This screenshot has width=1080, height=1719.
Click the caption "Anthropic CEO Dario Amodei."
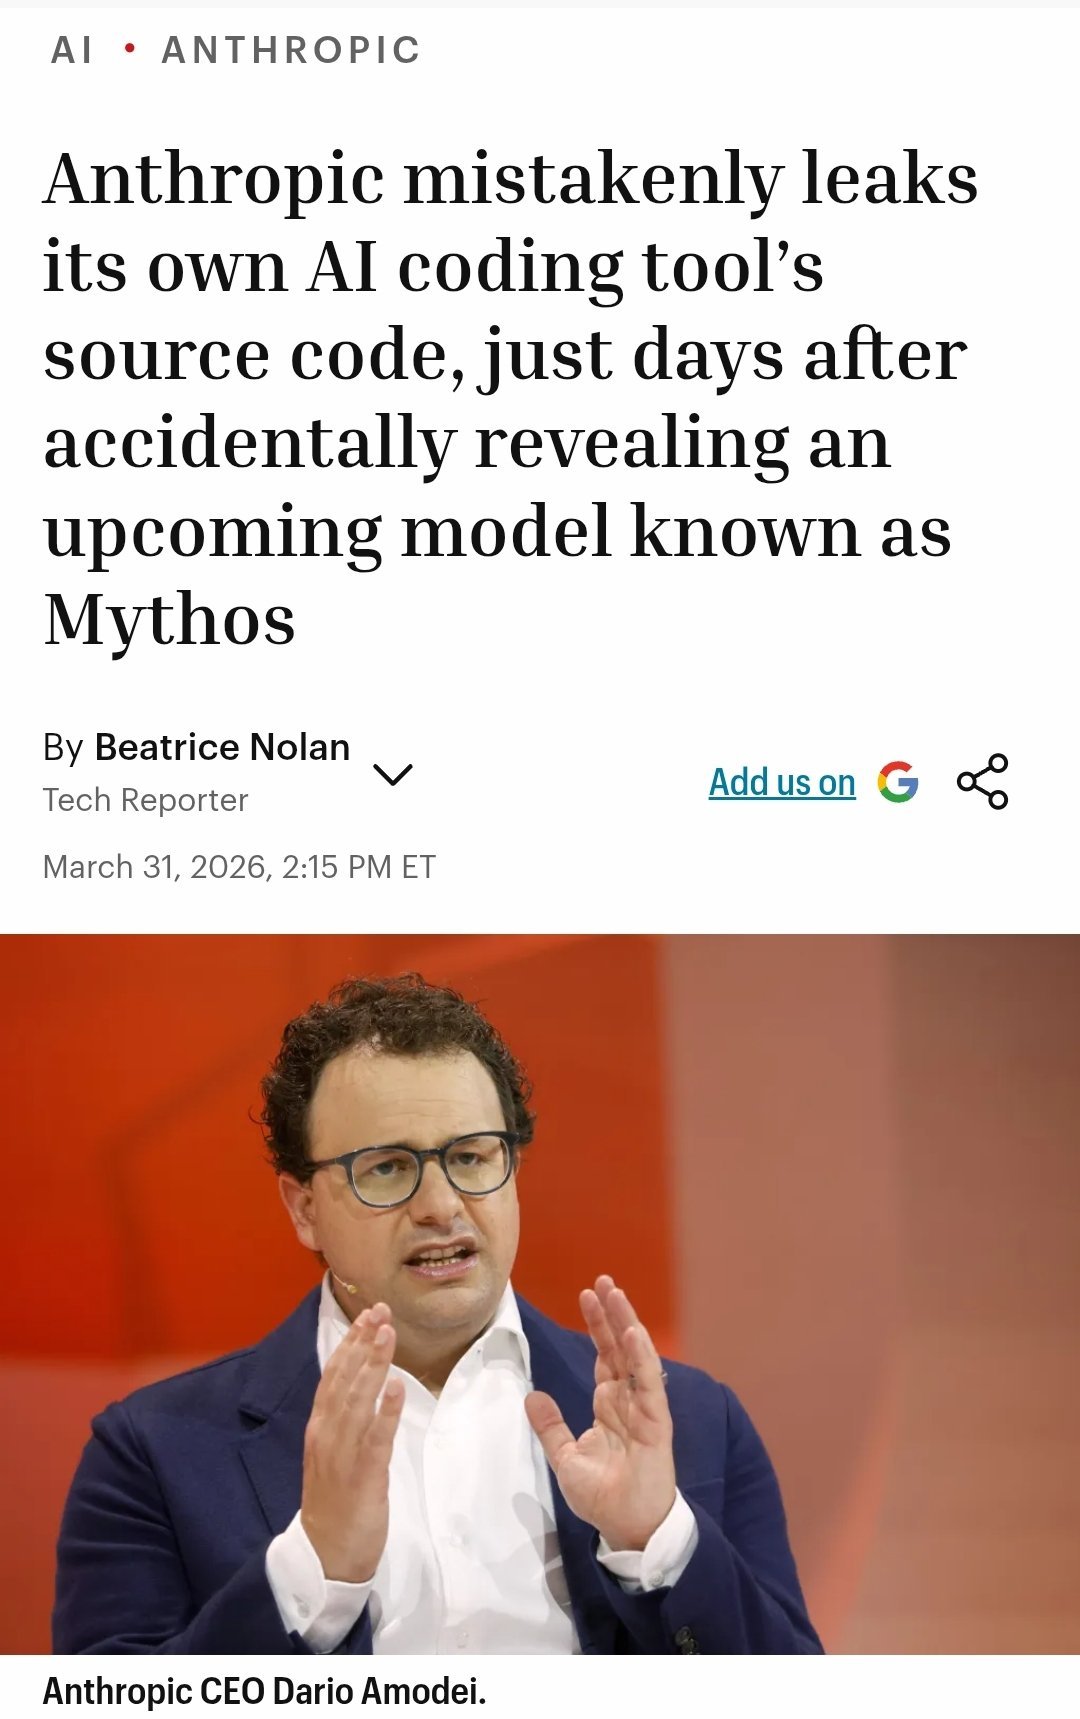tap(264, 1691)
